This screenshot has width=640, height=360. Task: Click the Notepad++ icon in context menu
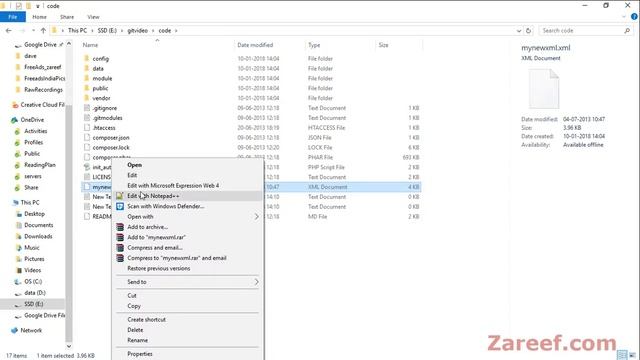[120, 196]
